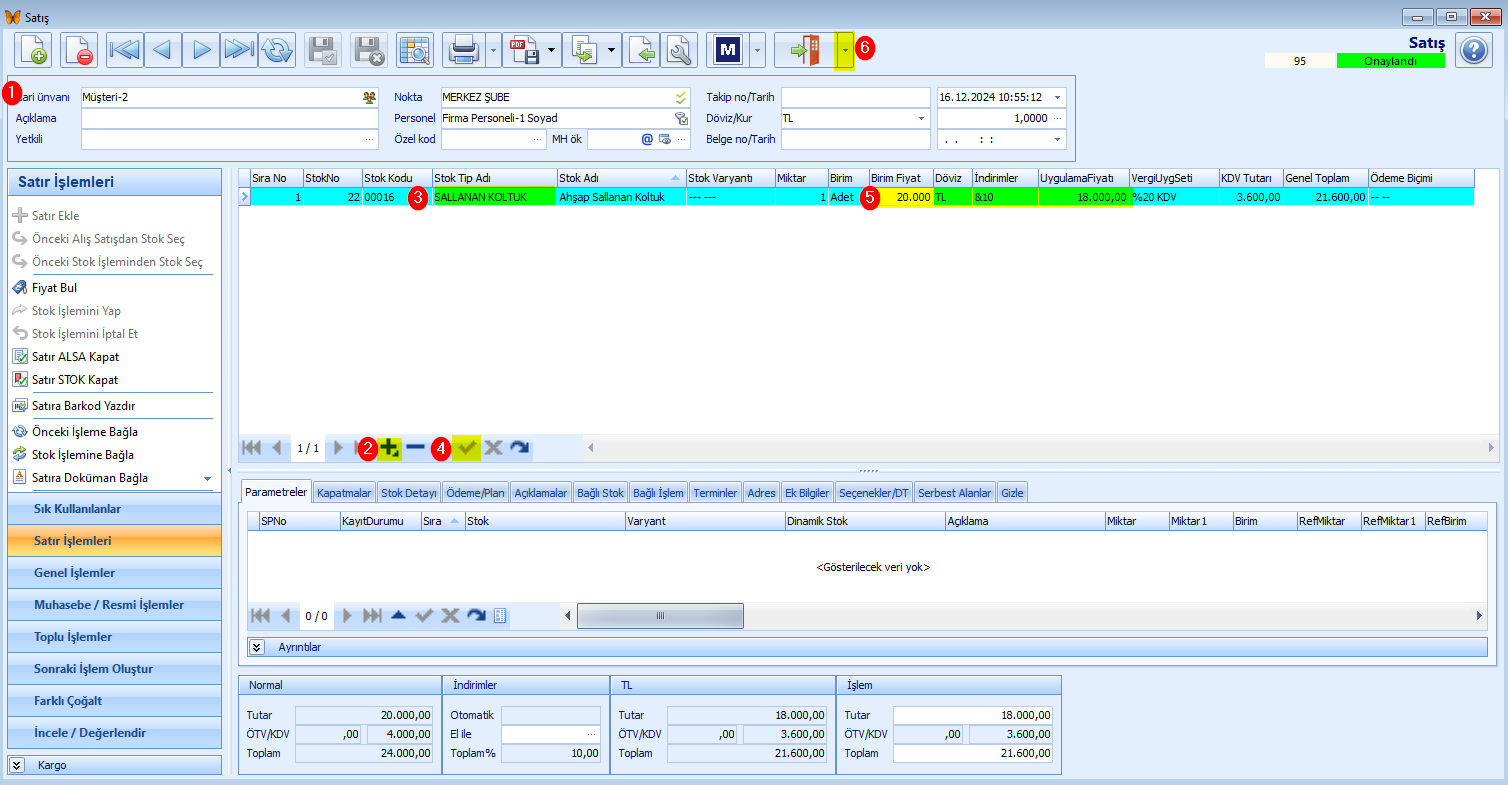The image size is (1508, 785).
Task: Click the copy documents icon with the green arrow
Action: [583, 50]
